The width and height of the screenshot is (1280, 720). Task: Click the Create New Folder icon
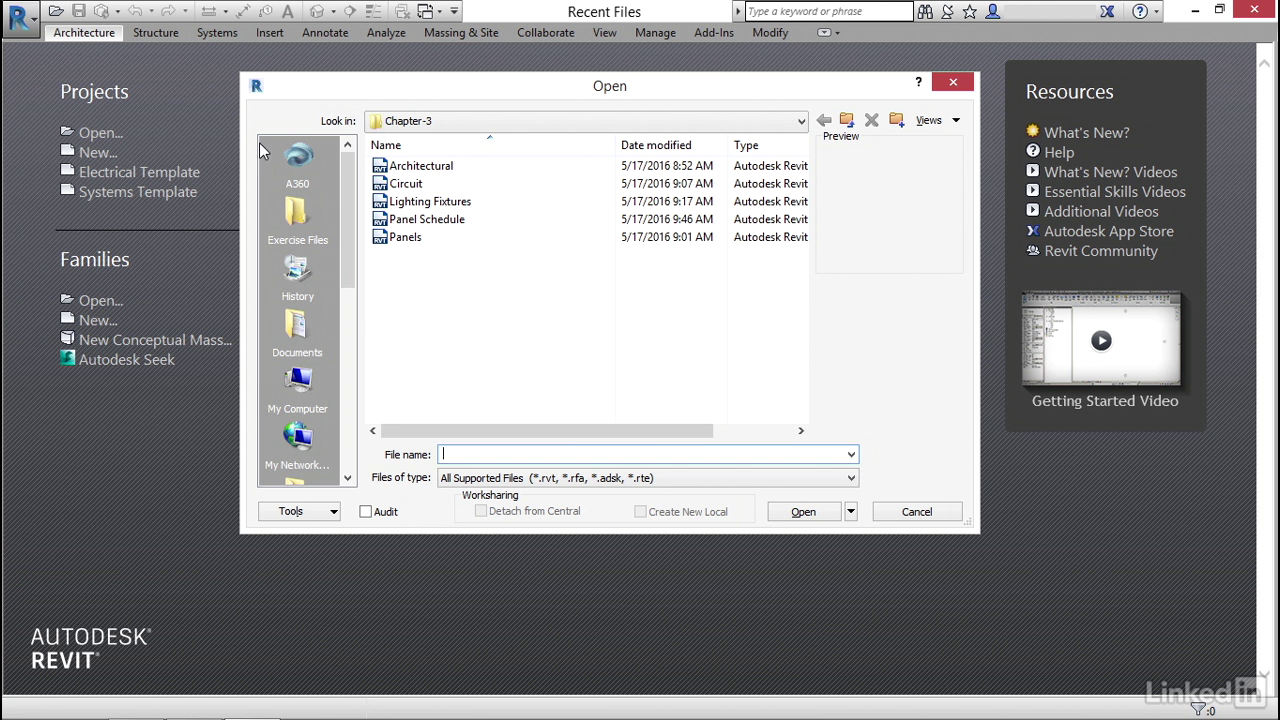click(x=897, y=120)
